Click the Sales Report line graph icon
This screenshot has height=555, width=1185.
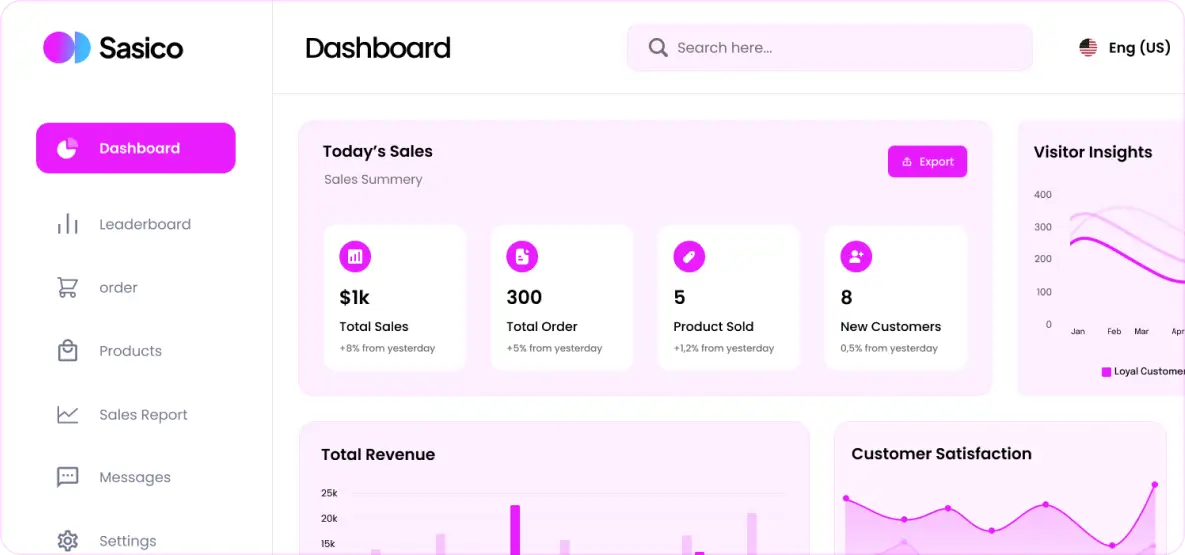coord(67,414)
